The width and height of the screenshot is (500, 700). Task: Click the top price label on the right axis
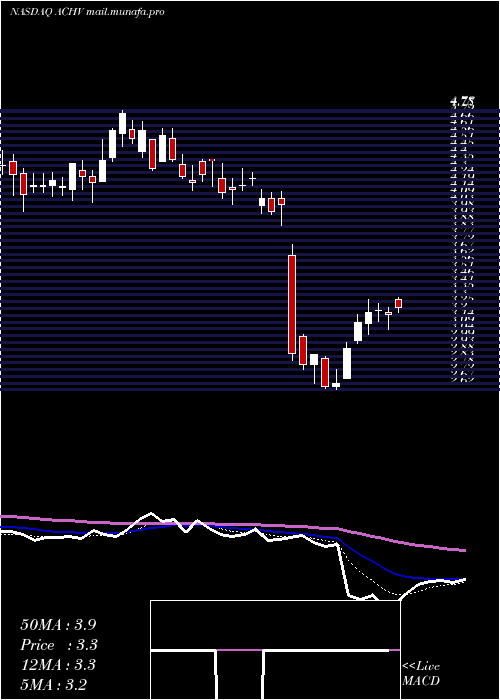pos(463,101)
